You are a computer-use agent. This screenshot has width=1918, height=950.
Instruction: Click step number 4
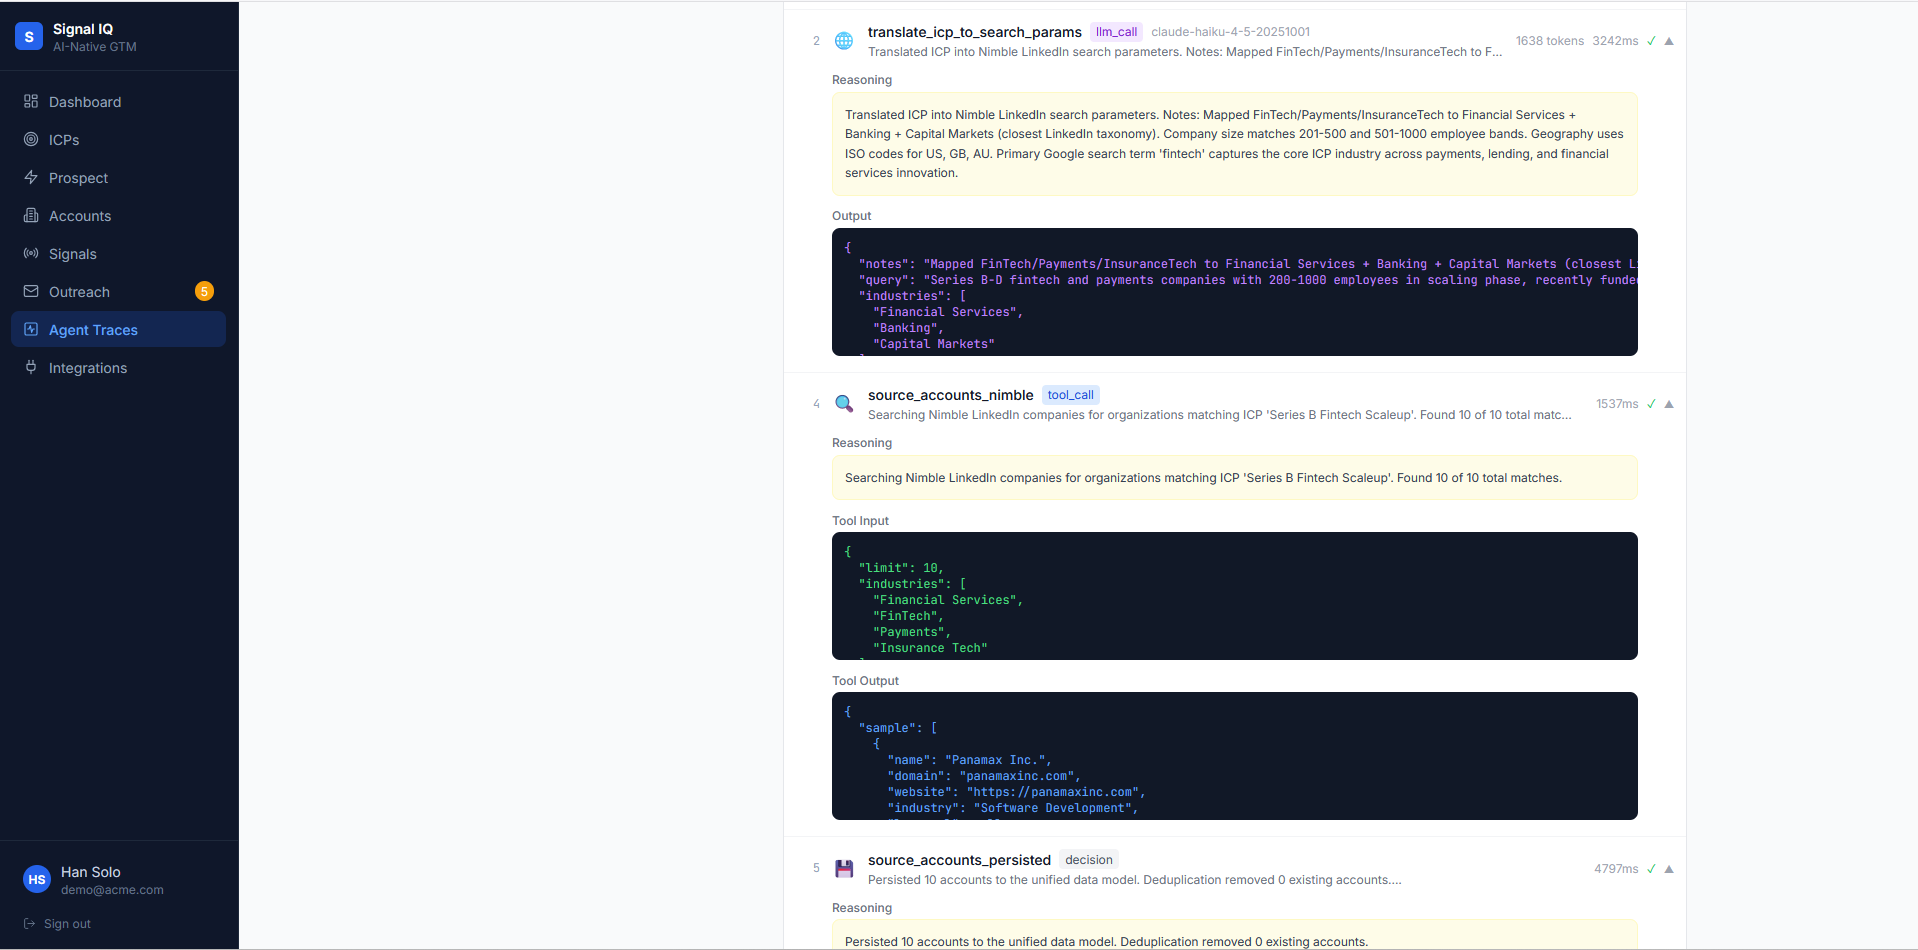pyautogui.click(x=816, y=404)
